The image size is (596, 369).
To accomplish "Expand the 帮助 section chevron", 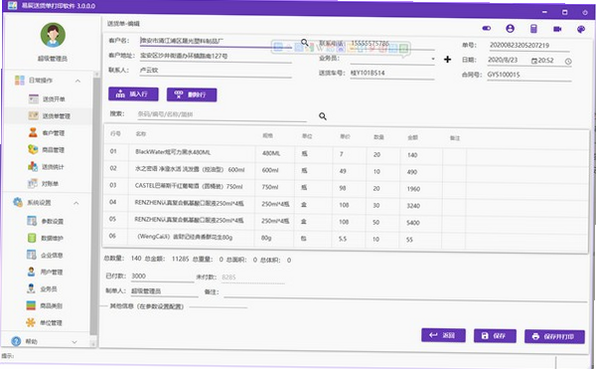I will (74, 342).
